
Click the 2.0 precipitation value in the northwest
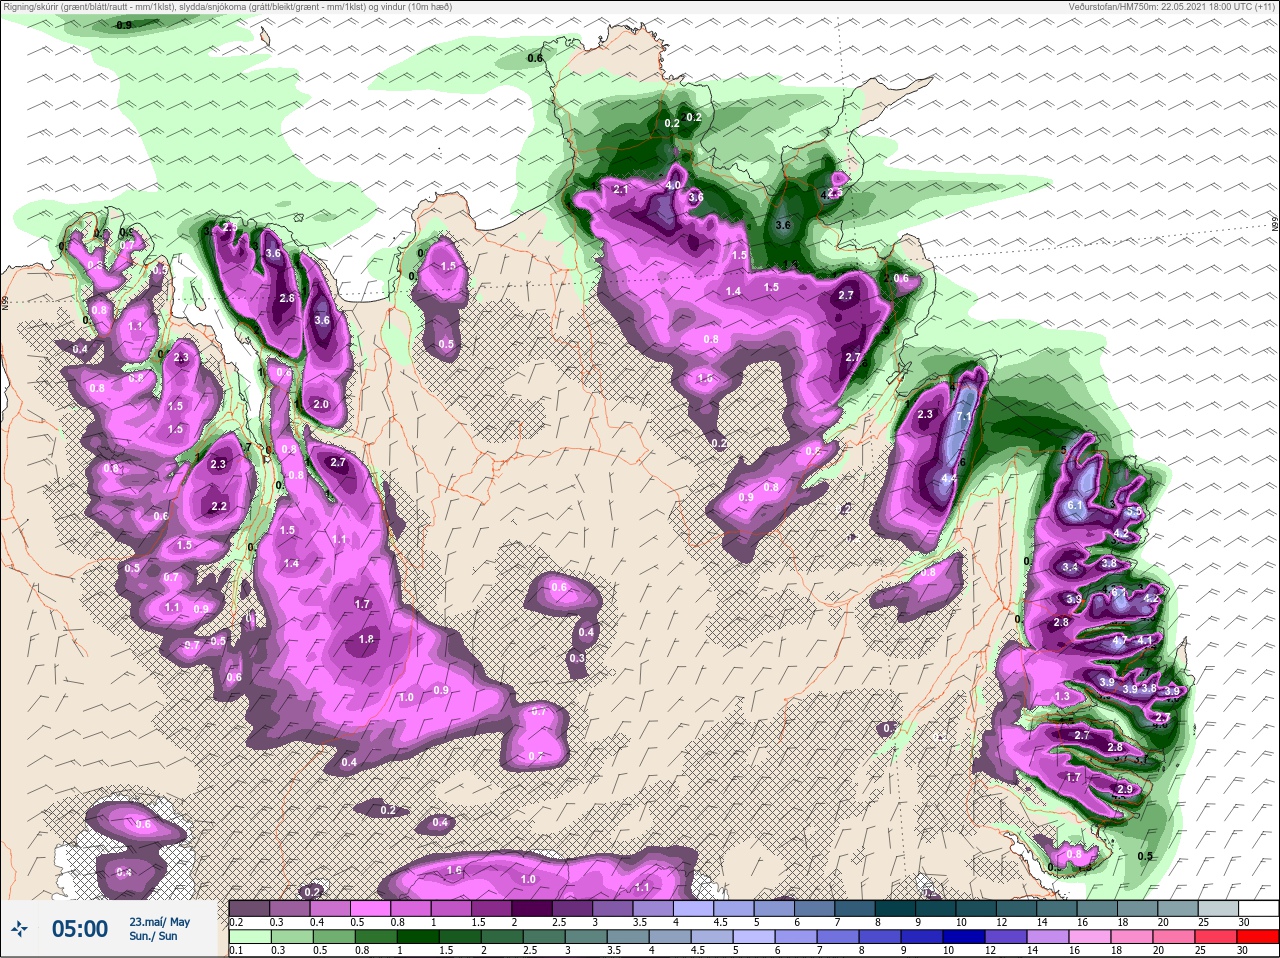click(x=321, y=404)
